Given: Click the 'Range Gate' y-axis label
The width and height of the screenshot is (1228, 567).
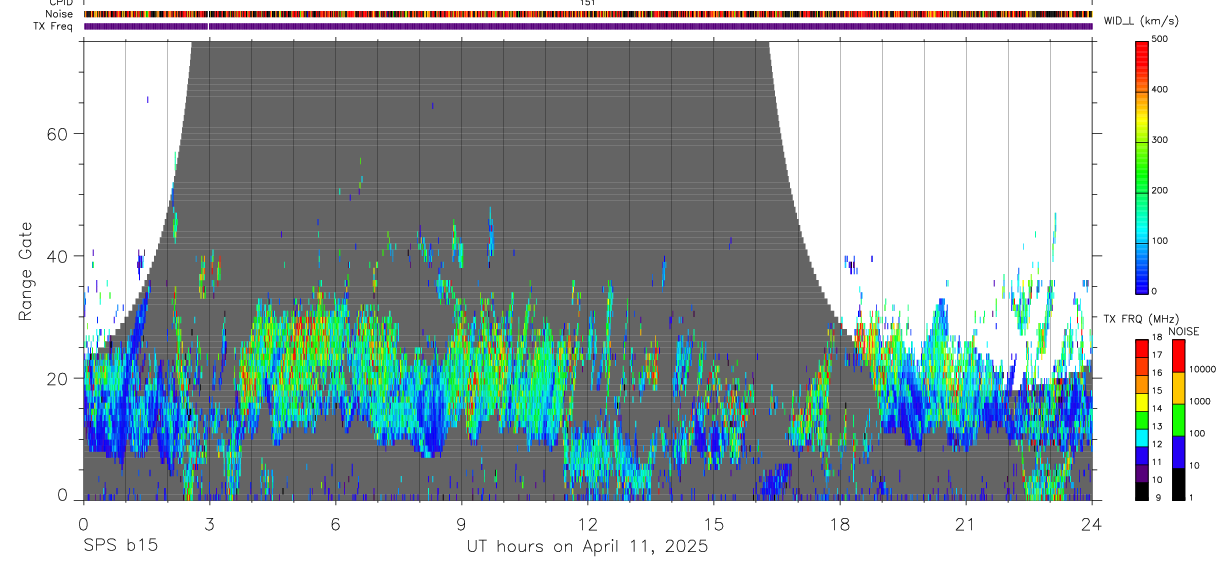Looking at the screenshot, I should pos(26,270).
